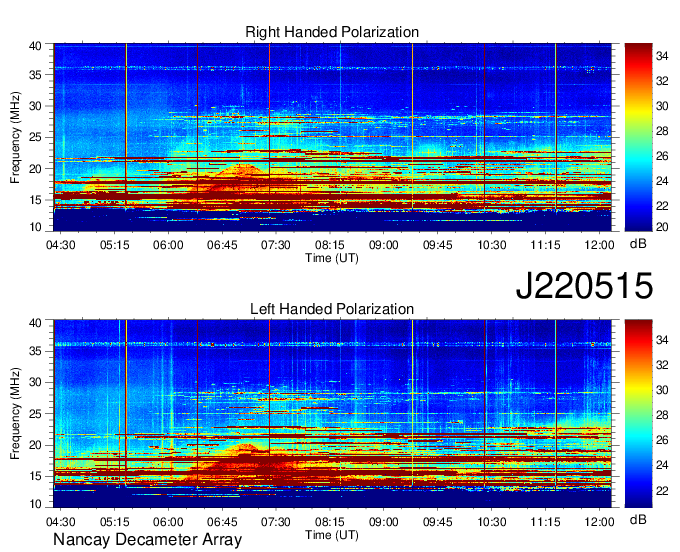Click "Time (UT)" label under Left Handed plot
The height and width of the screenshot is (552, 680).
pos(332,535)
